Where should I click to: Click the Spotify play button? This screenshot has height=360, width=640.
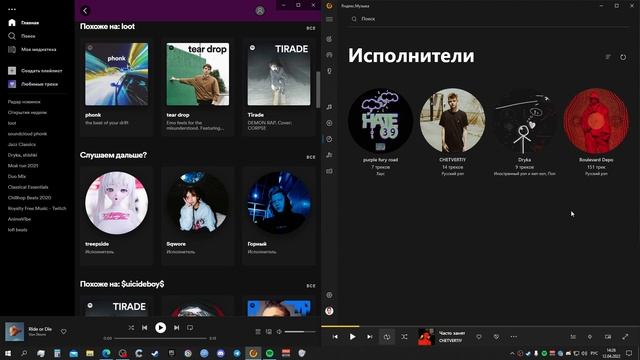160,327
